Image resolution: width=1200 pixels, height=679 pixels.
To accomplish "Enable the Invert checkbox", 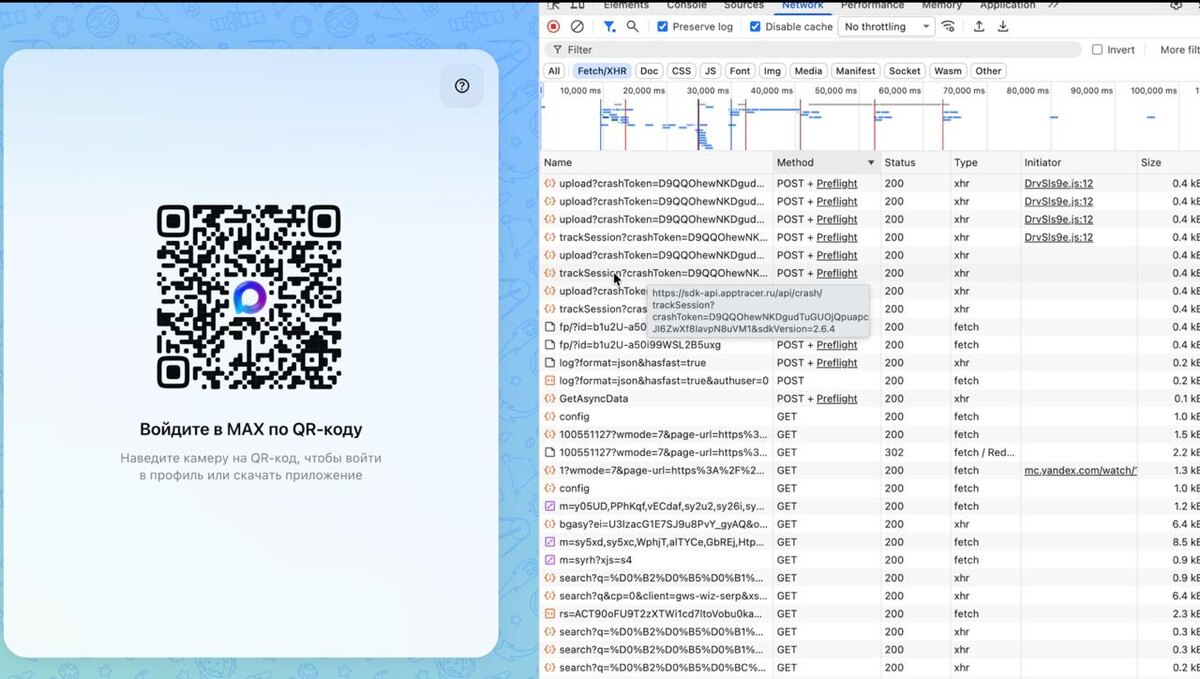I will coord(1097,49).
